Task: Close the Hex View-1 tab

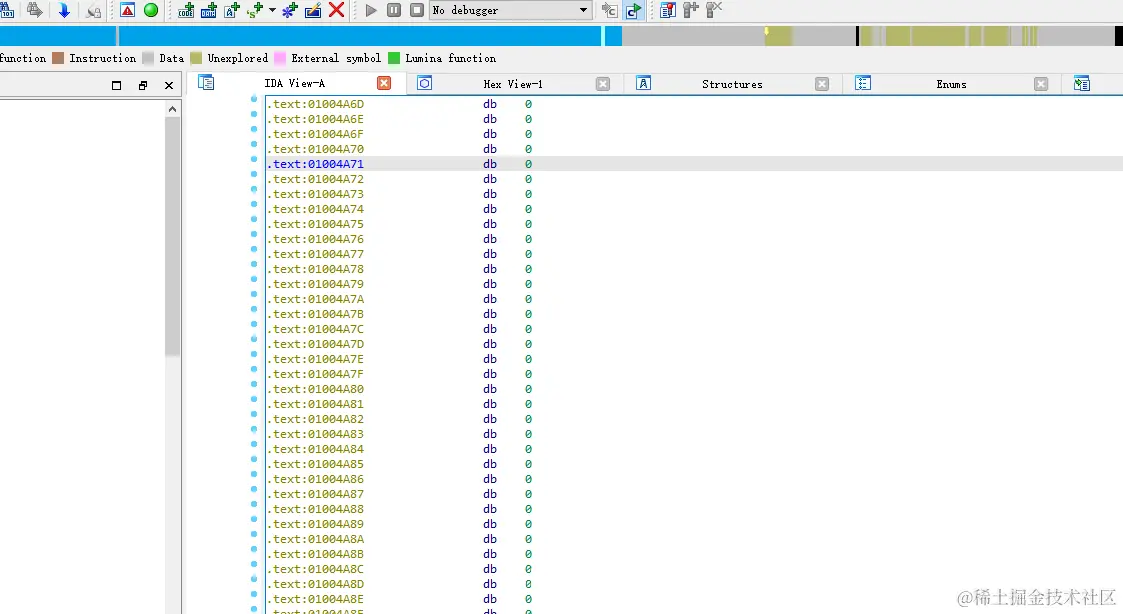Action: pos(603,84)
